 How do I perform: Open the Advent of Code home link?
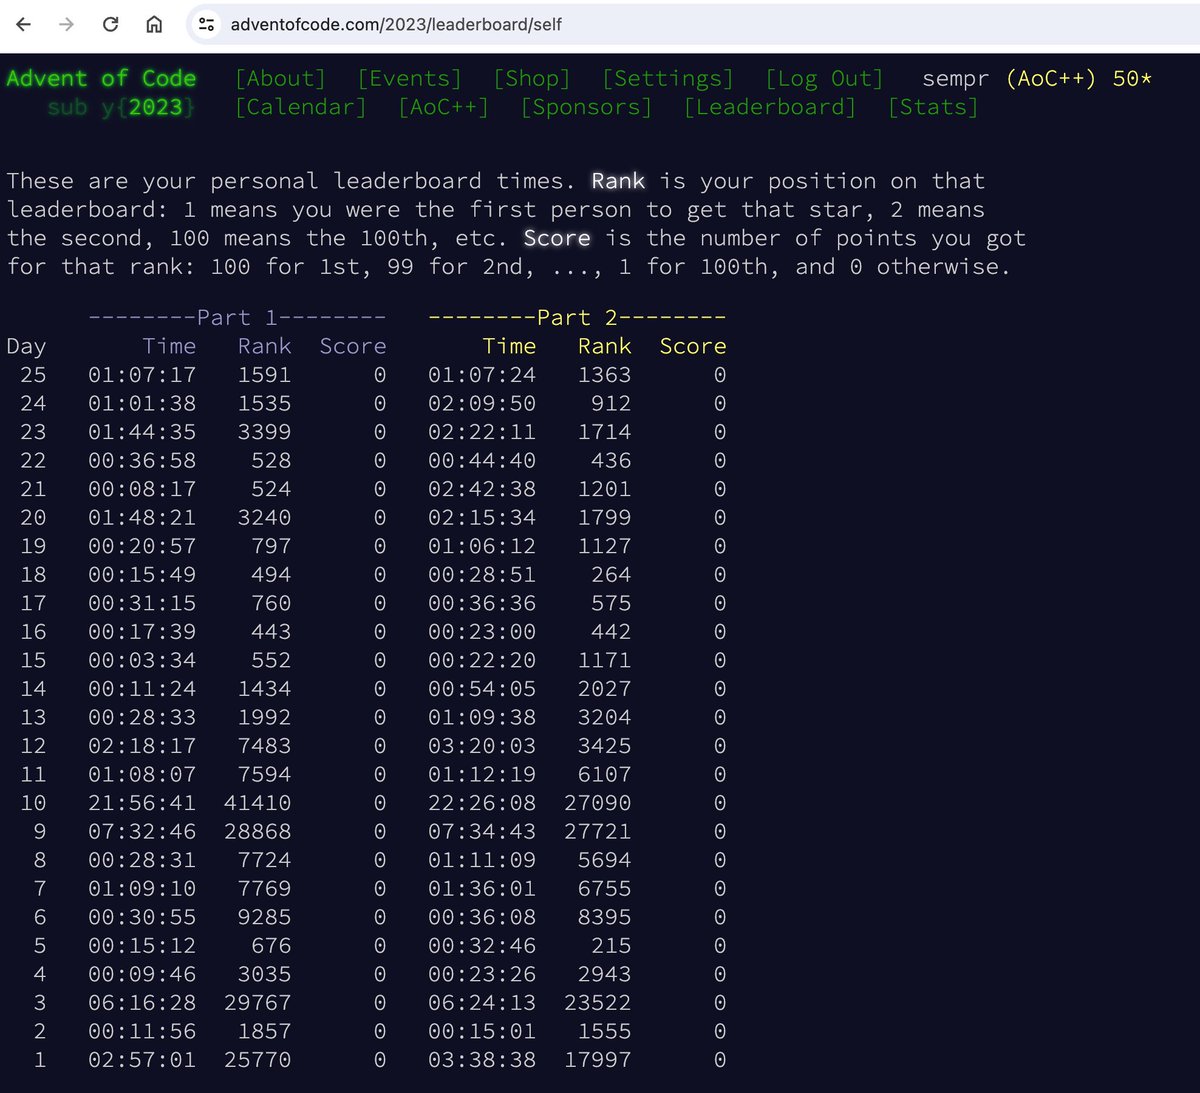tap(101, 78)
